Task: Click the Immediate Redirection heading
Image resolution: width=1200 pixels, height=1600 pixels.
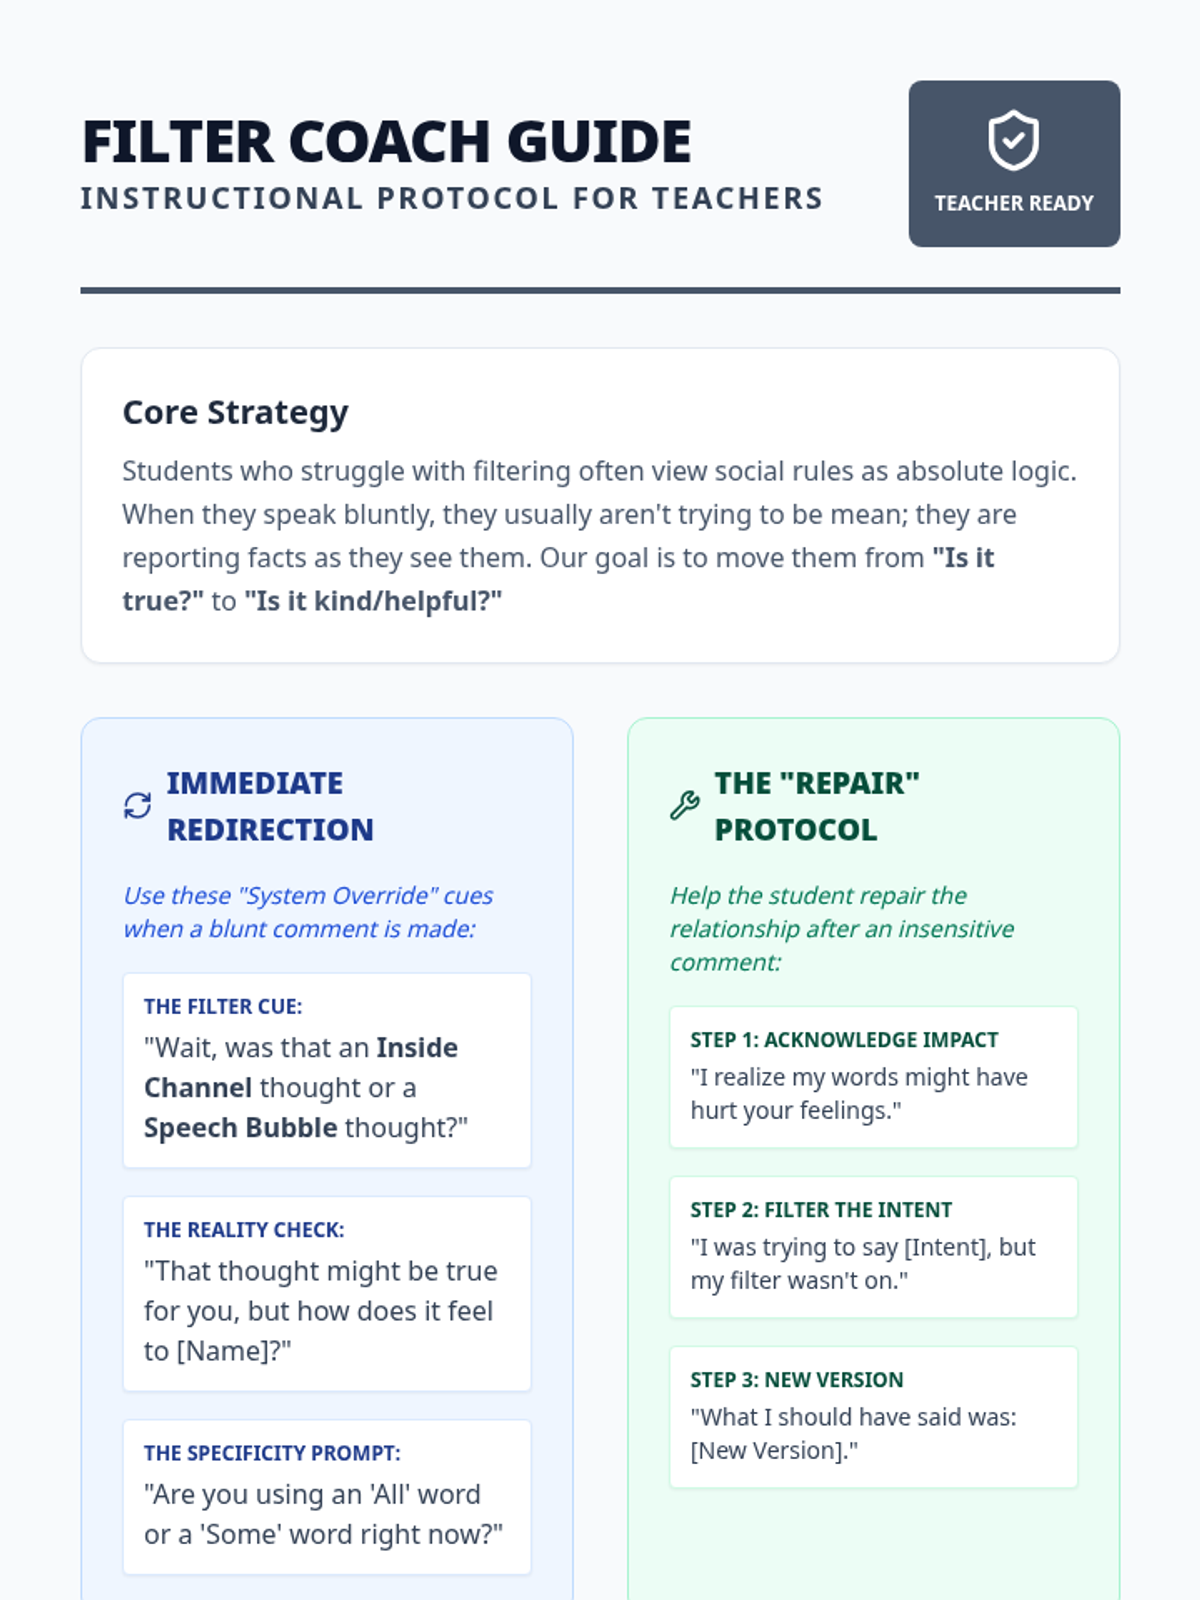Action: pyautogui.click(x=270, y=806)
